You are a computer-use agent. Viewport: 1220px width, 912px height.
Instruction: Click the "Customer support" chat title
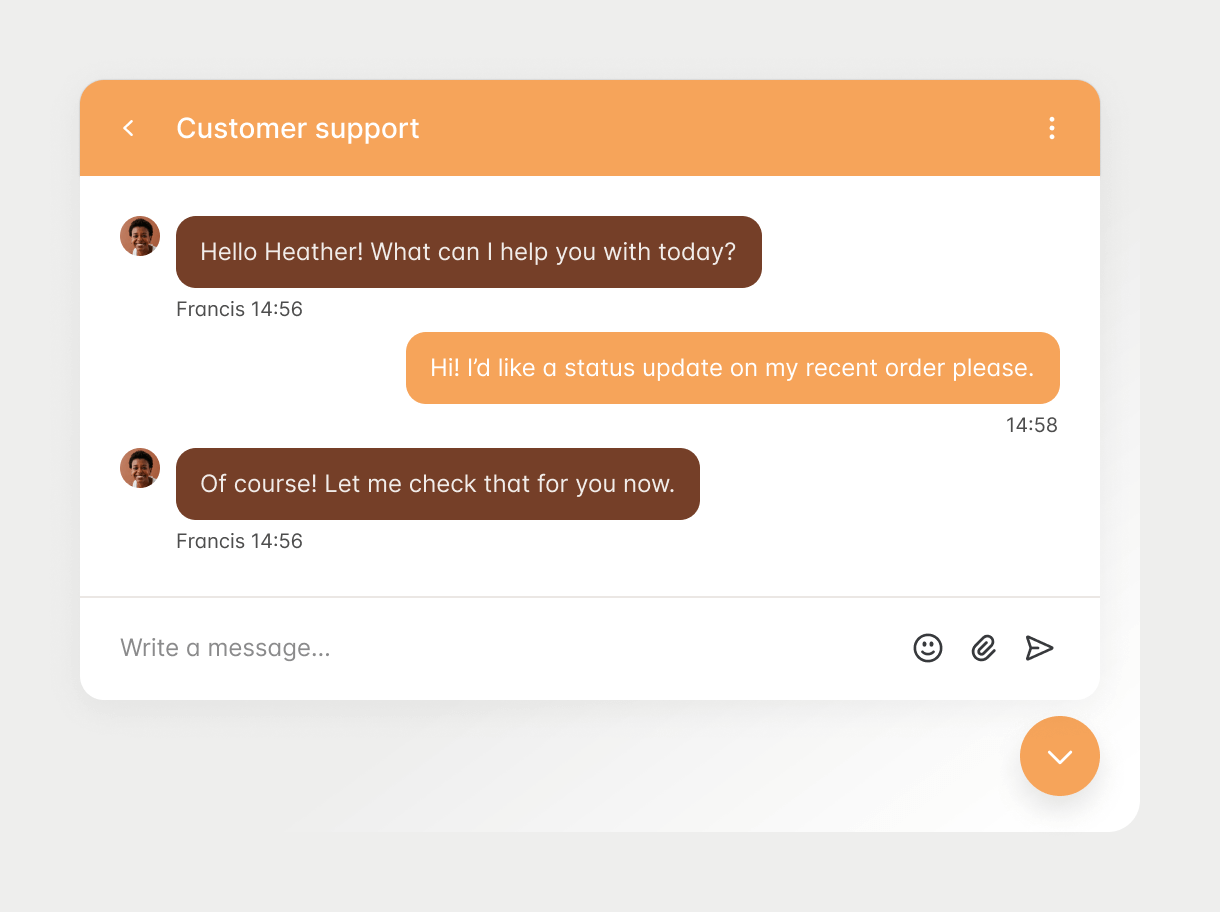pos(297,128)
